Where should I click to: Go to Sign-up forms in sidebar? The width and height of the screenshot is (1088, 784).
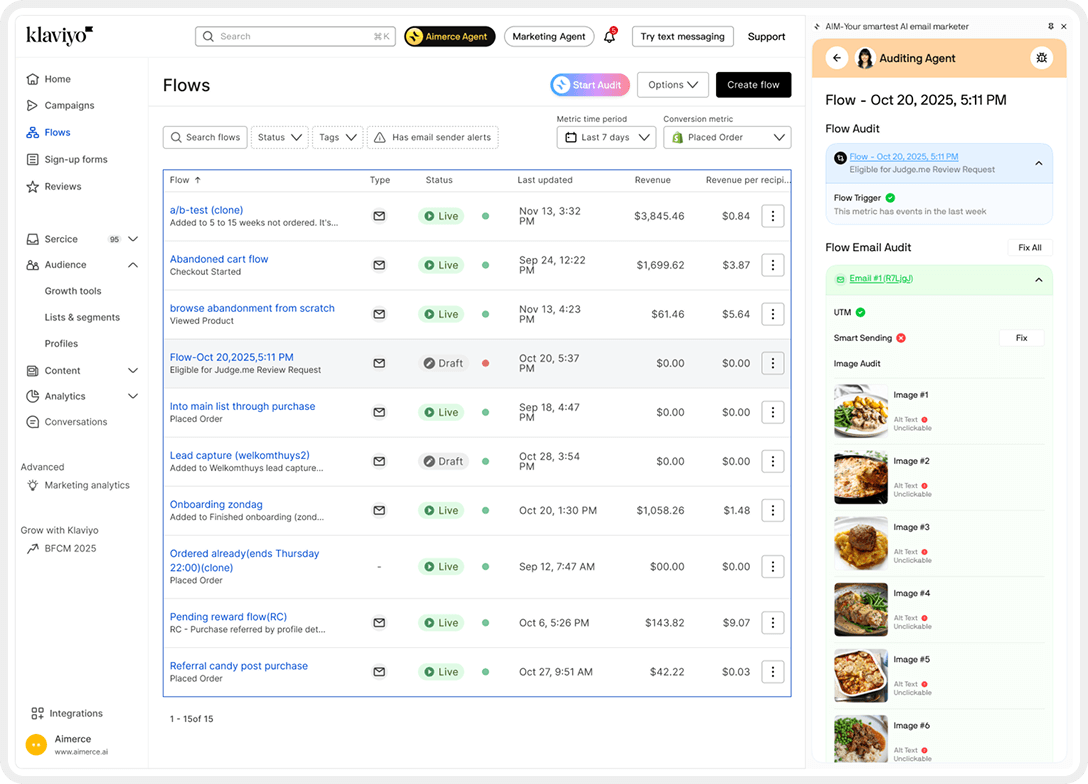[x=75, y=159]
